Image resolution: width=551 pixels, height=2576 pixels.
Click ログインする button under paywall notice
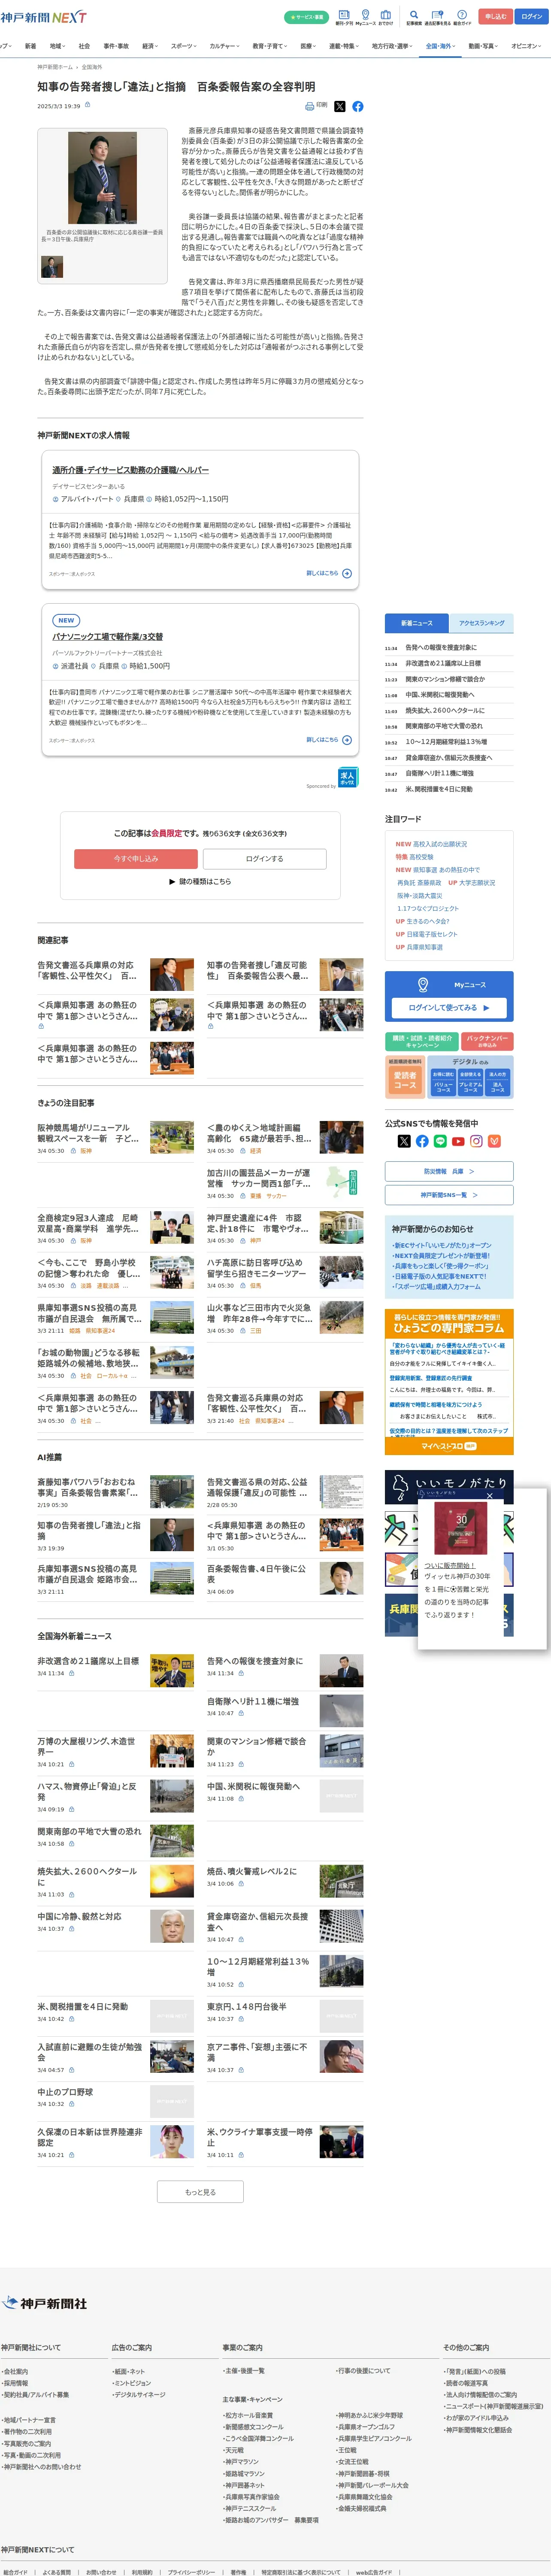[265, 859]
